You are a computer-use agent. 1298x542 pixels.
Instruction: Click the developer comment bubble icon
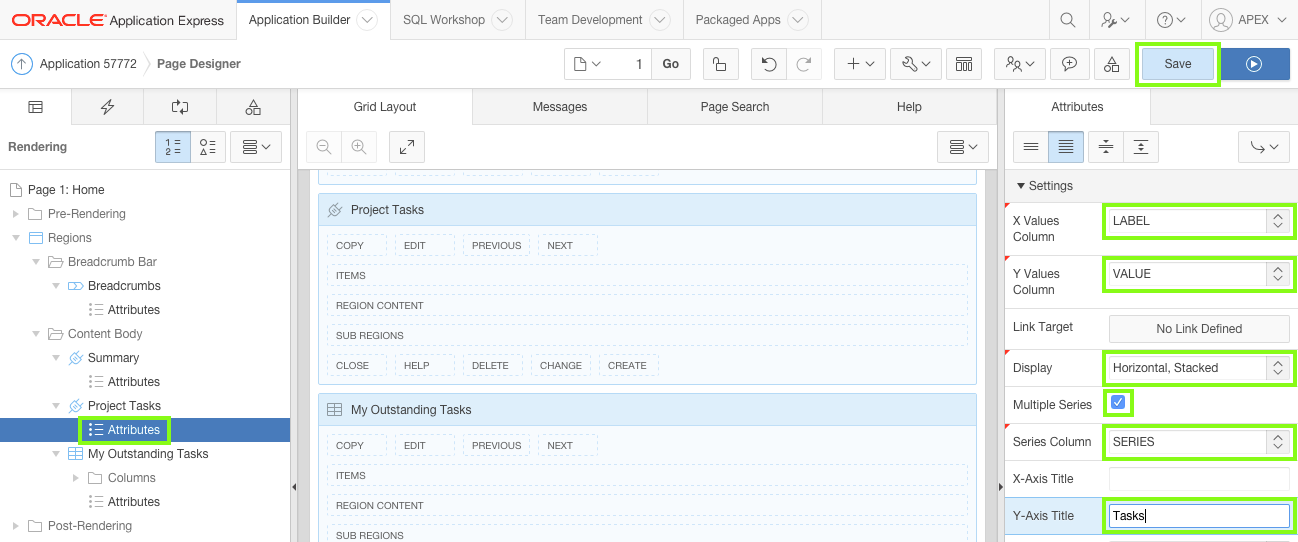[1069, 64]
